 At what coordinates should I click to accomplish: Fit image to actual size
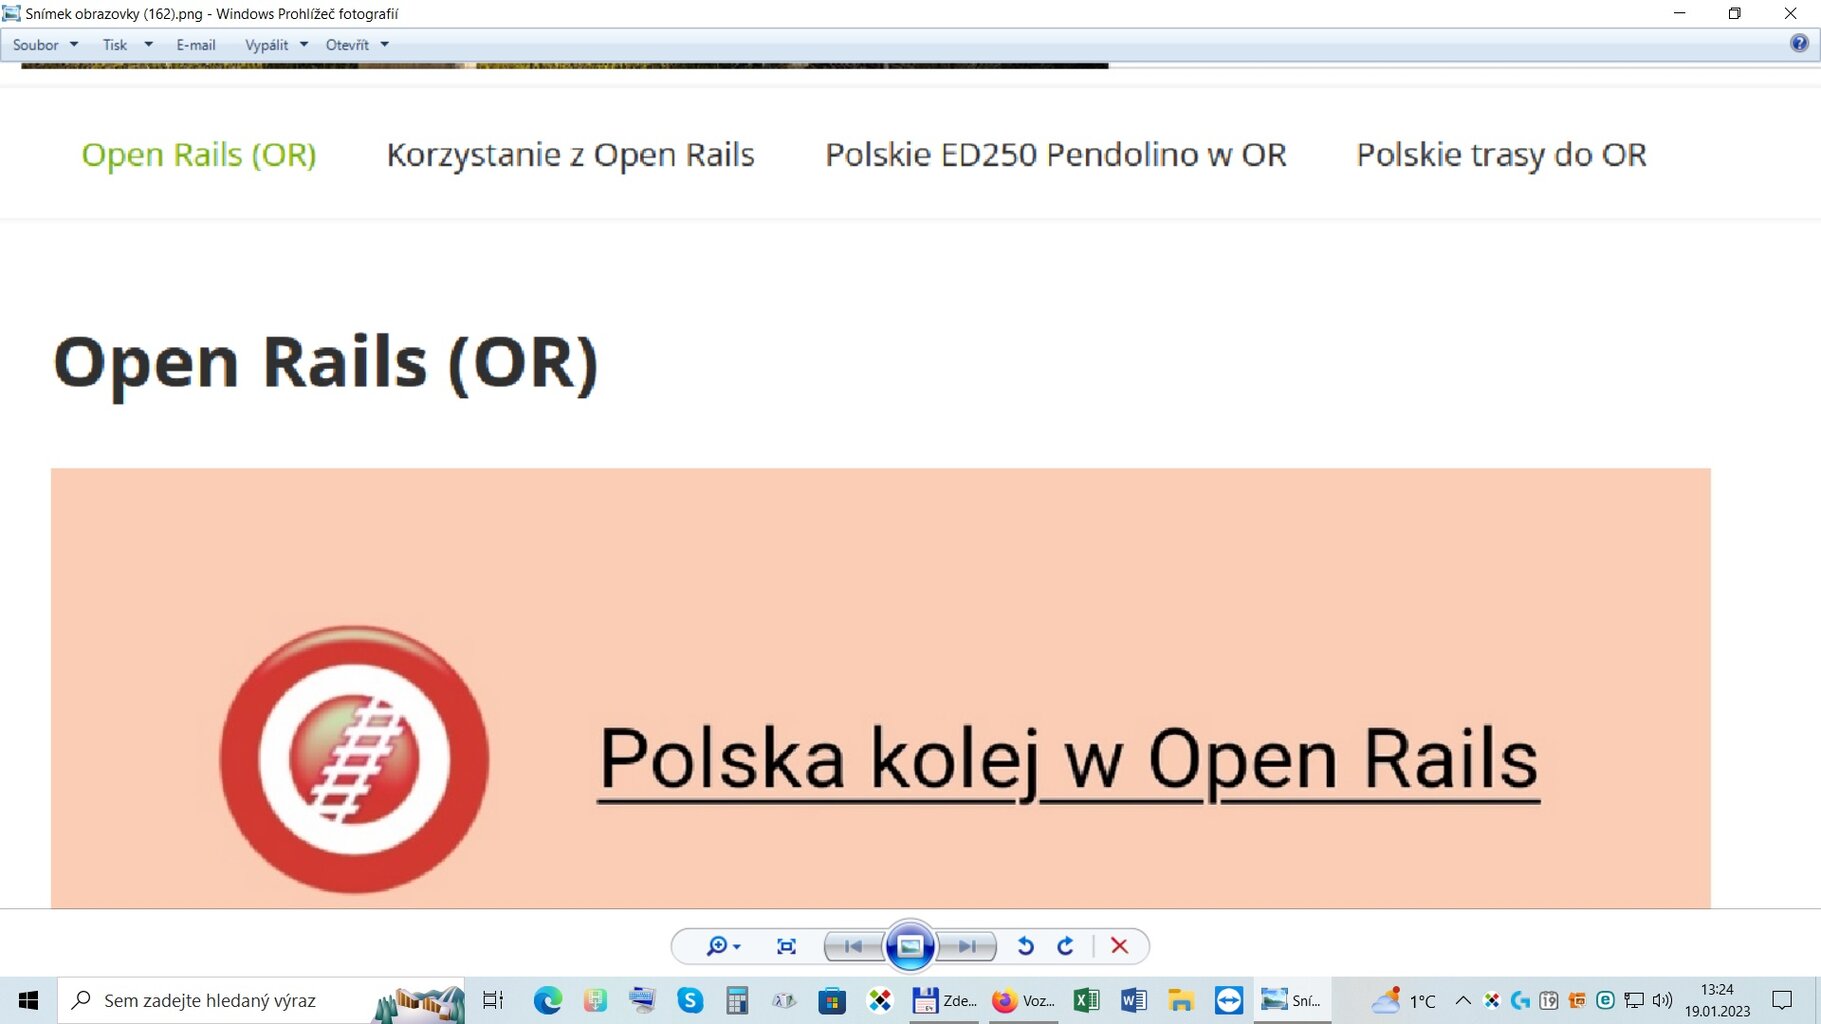pyautogui.click(x=787, y=946)
